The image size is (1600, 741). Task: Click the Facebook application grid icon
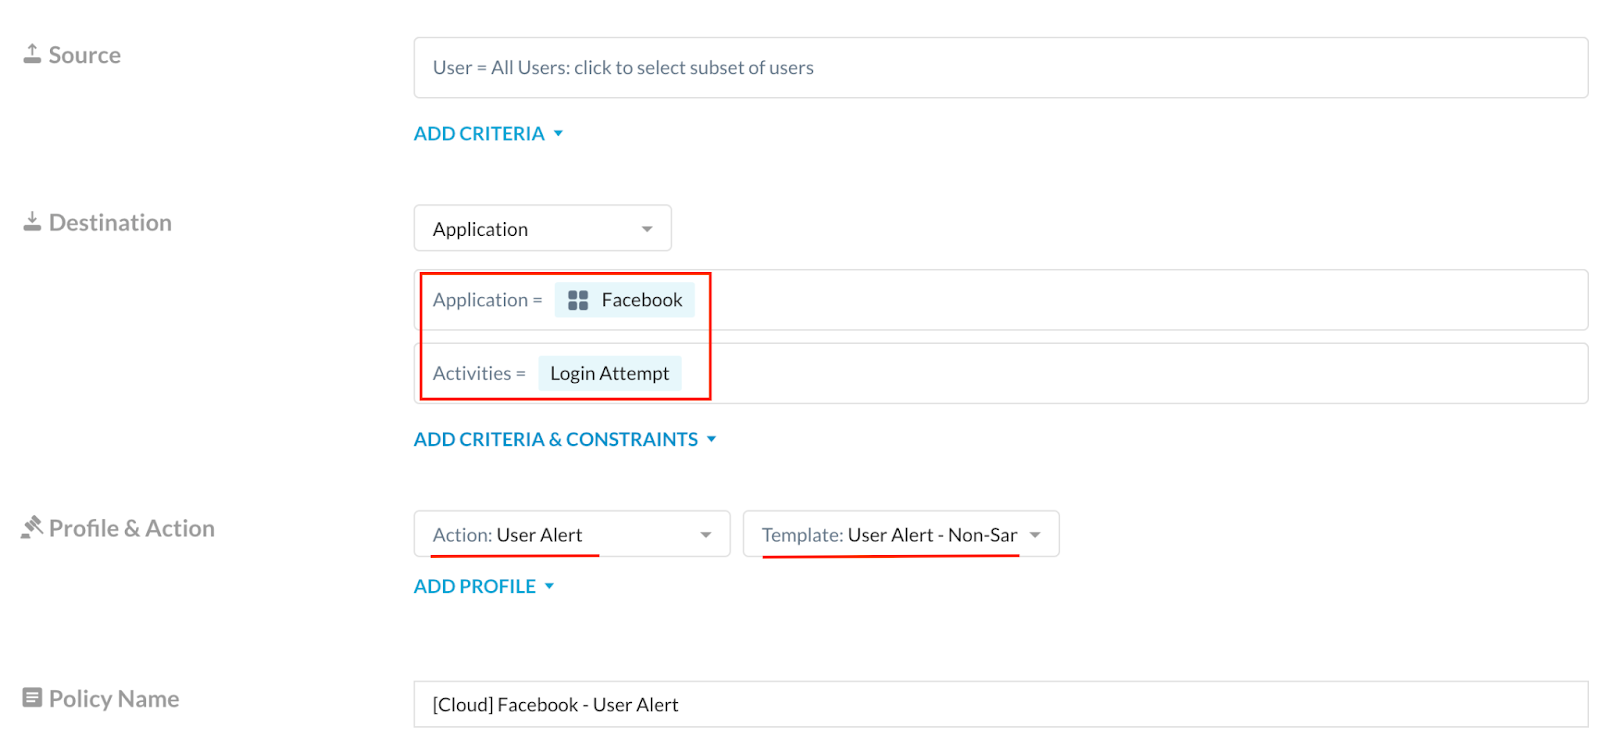pos(578,300)
